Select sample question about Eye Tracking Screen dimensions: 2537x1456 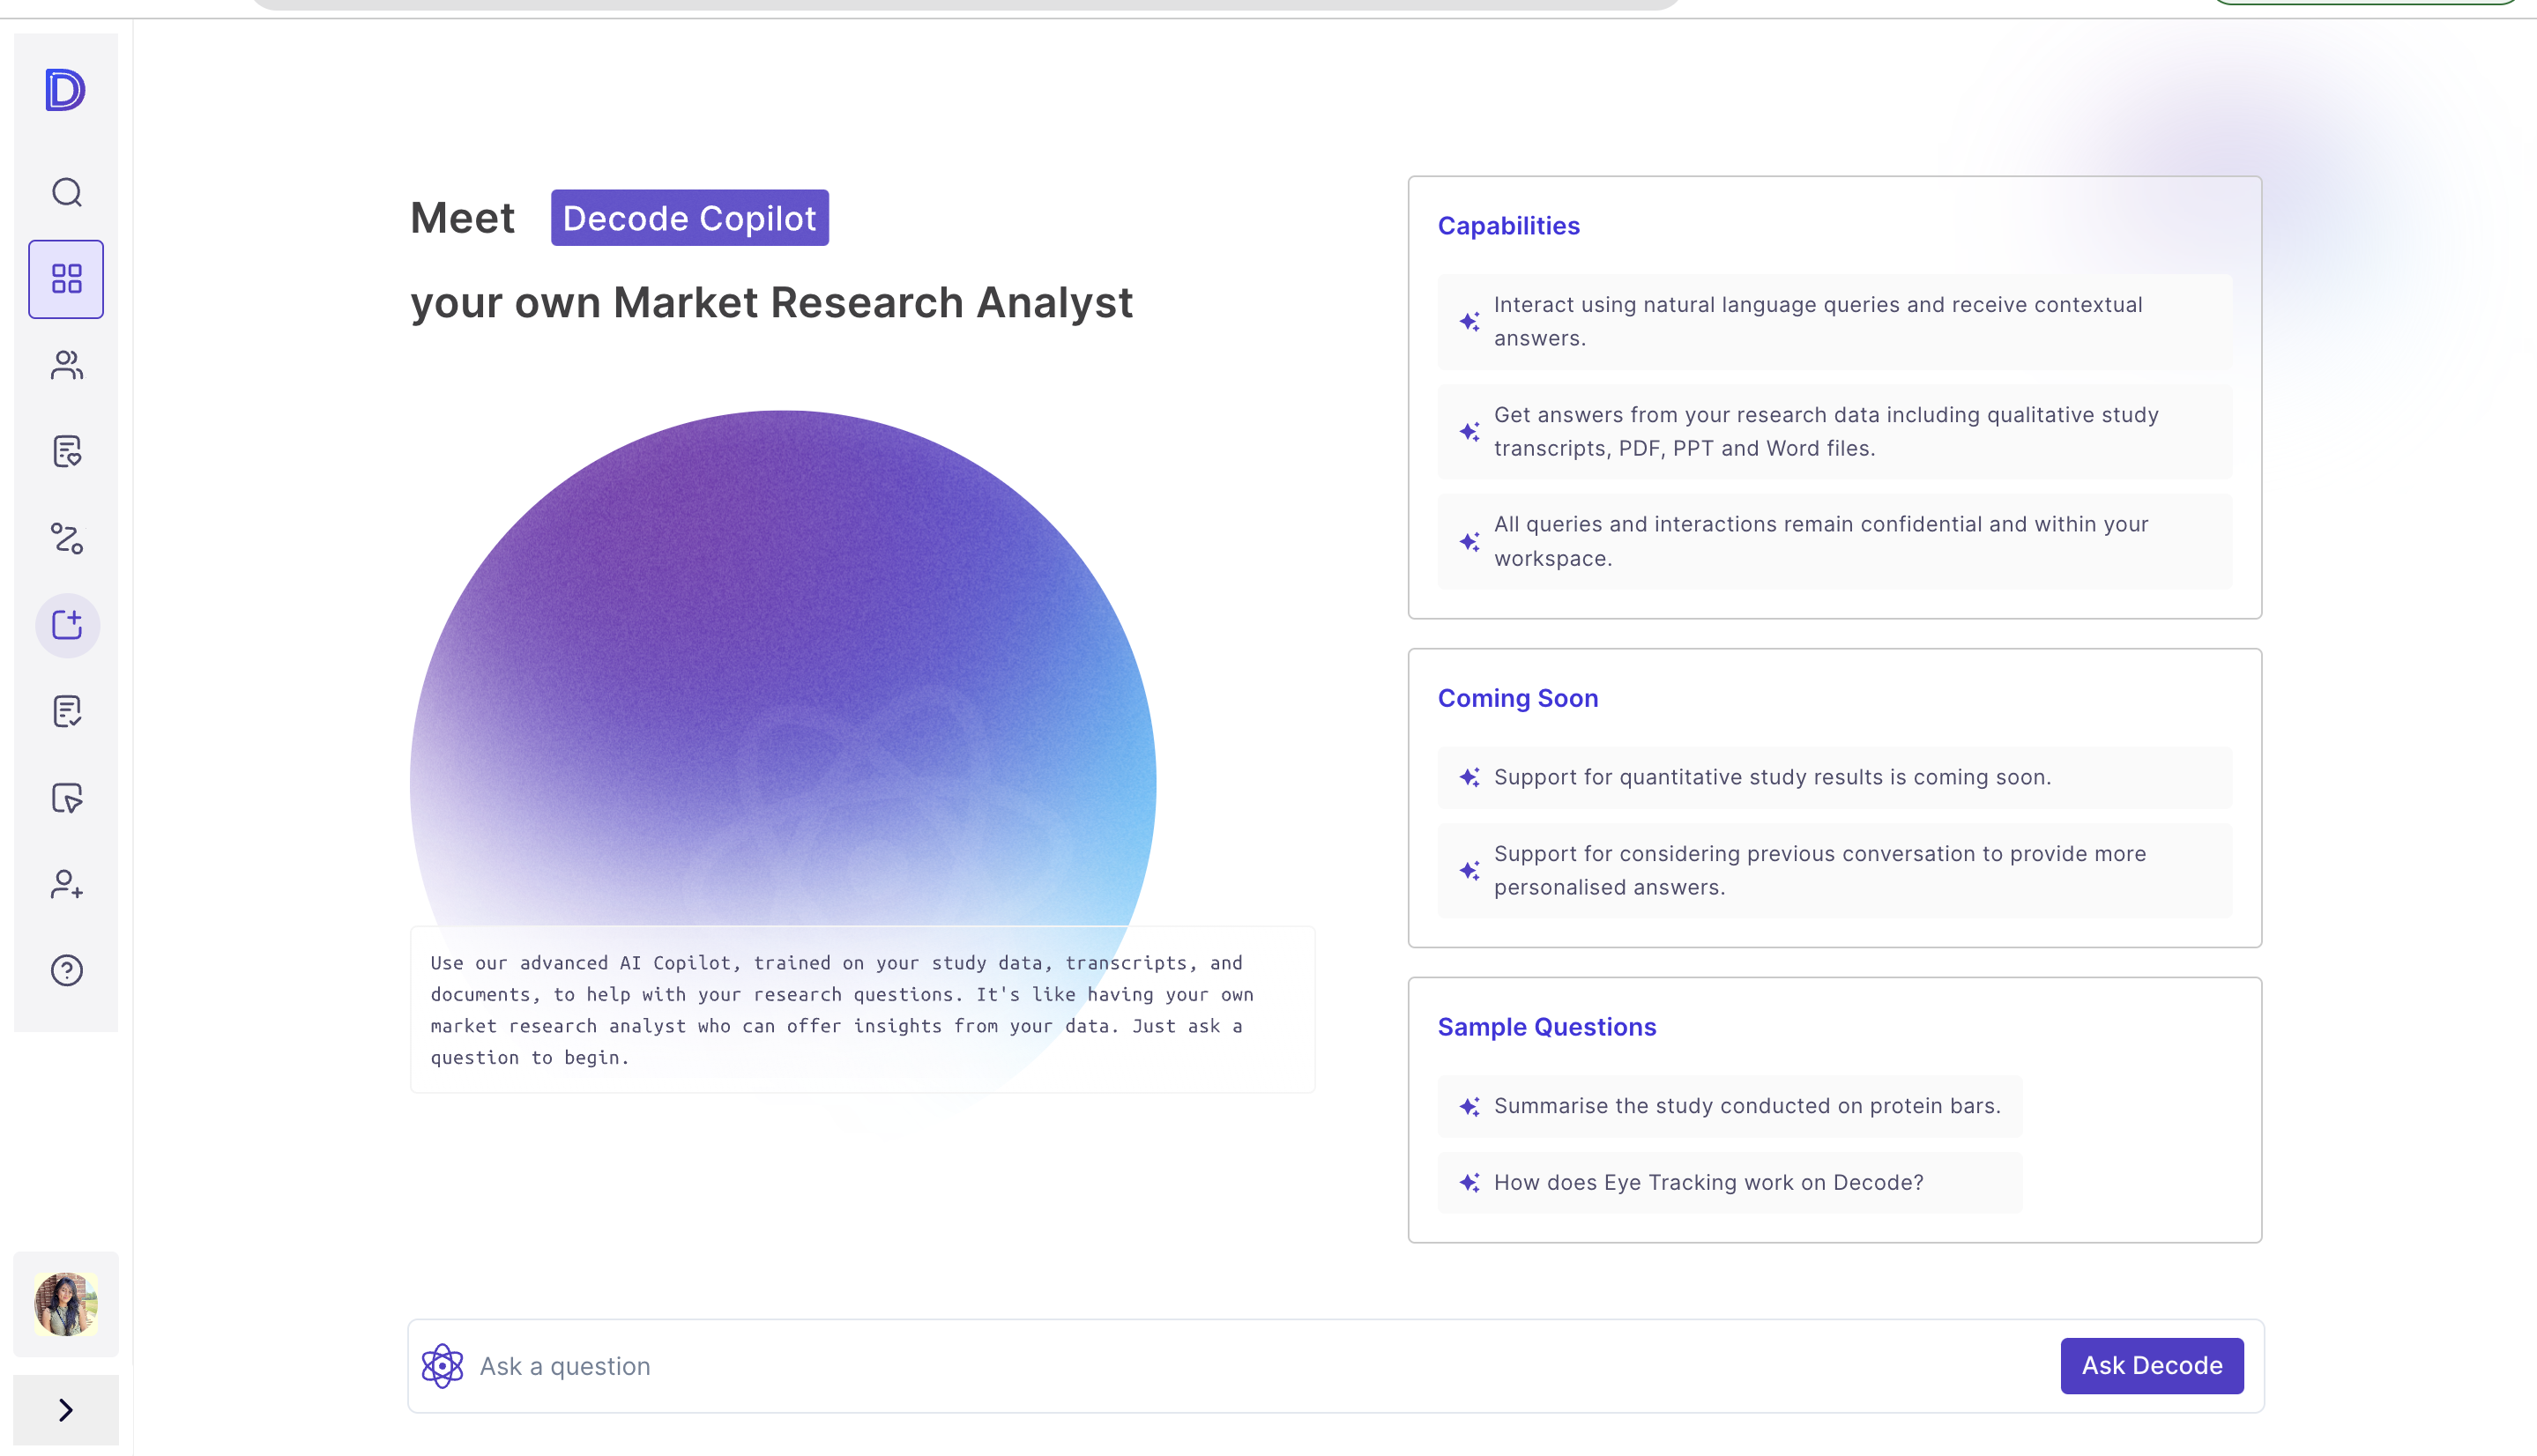coord(1729,1182)
